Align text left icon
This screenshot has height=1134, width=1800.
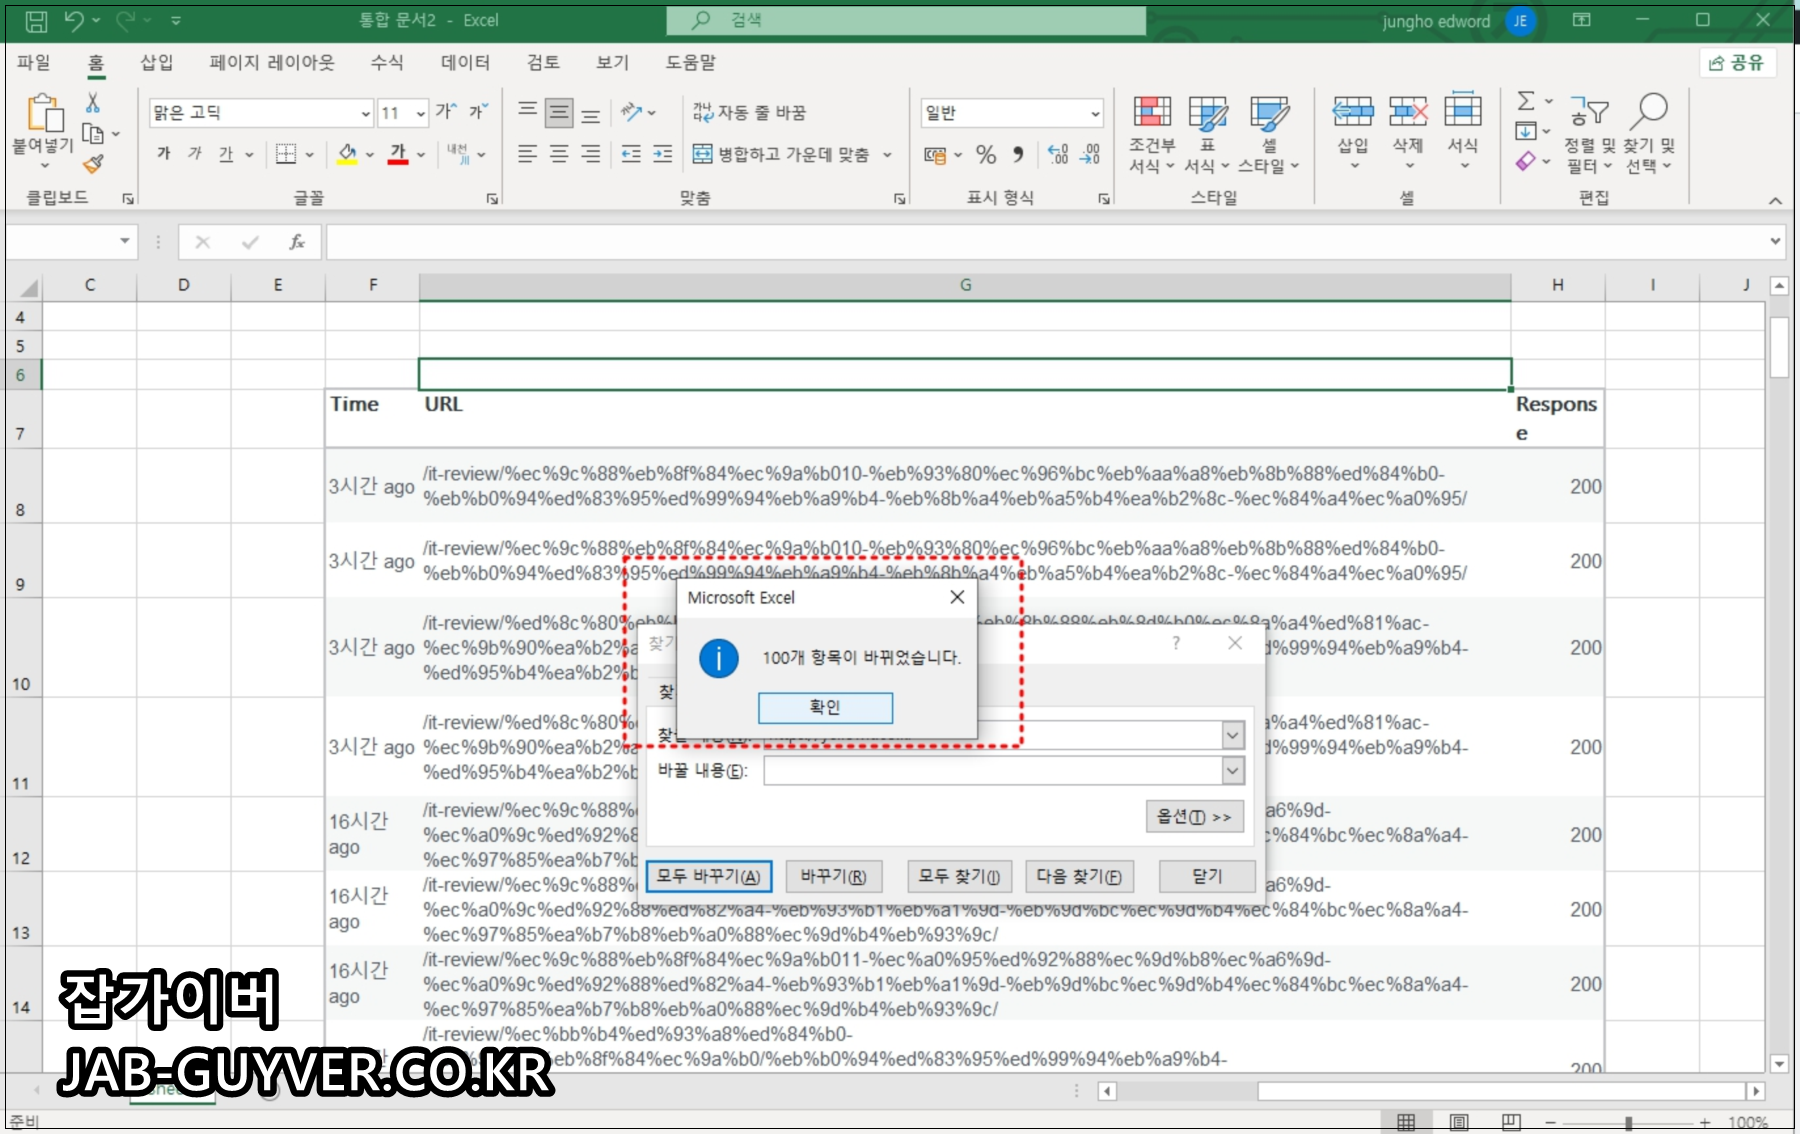pyautogui.click(x=528, y=154)
